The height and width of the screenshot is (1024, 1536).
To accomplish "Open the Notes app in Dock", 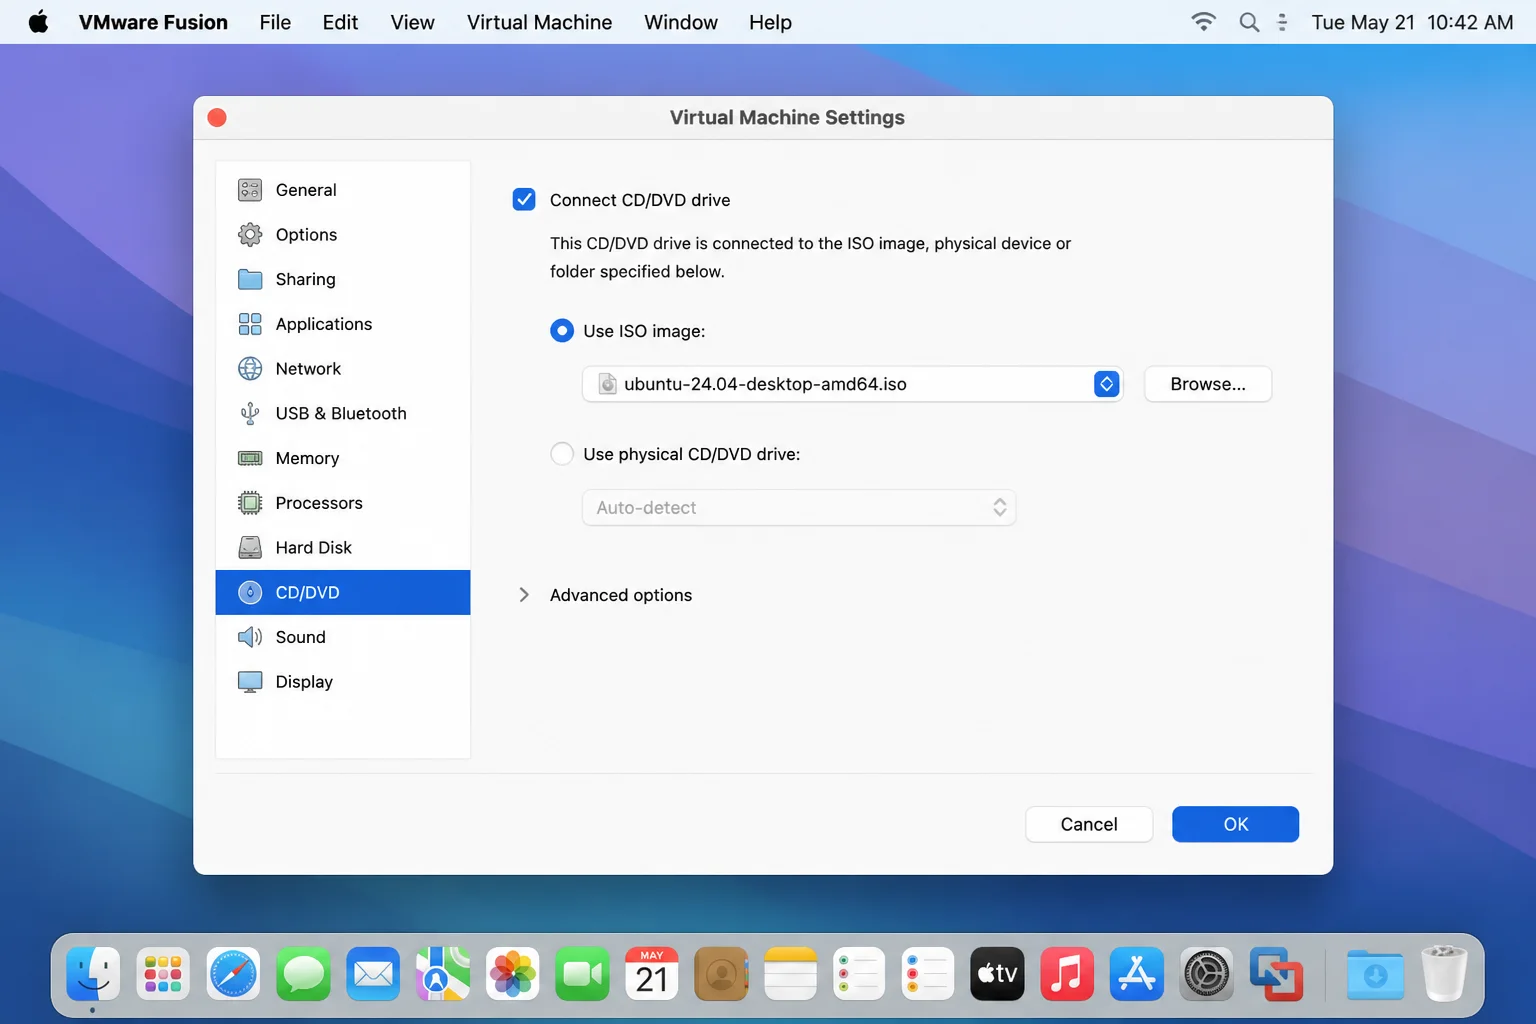I will [x=791, y=974].
